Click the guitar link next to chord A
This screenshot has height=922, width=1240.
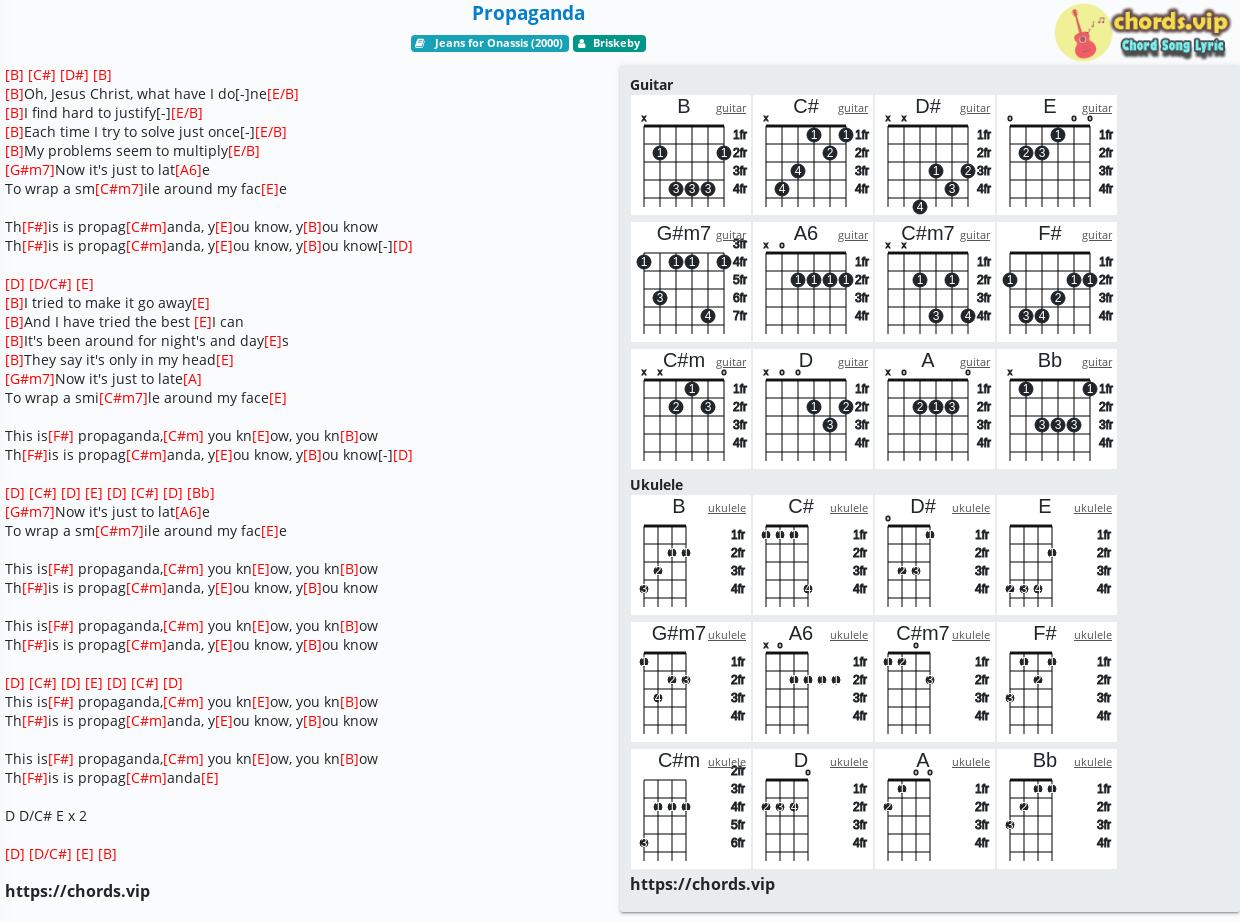click(975, 362)
